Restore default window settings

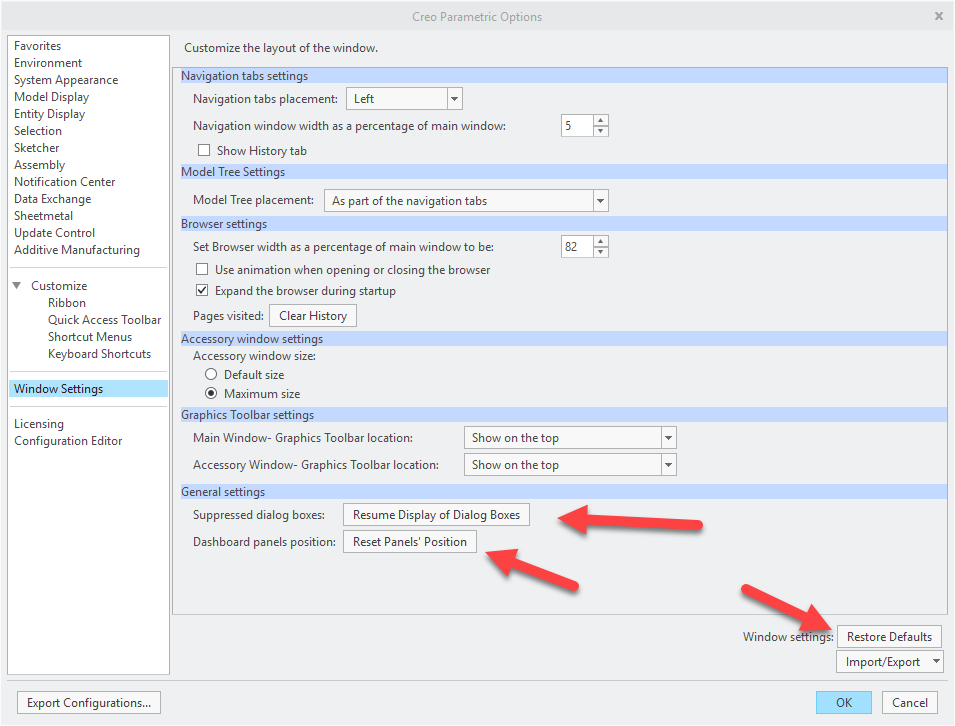point(889,636)
